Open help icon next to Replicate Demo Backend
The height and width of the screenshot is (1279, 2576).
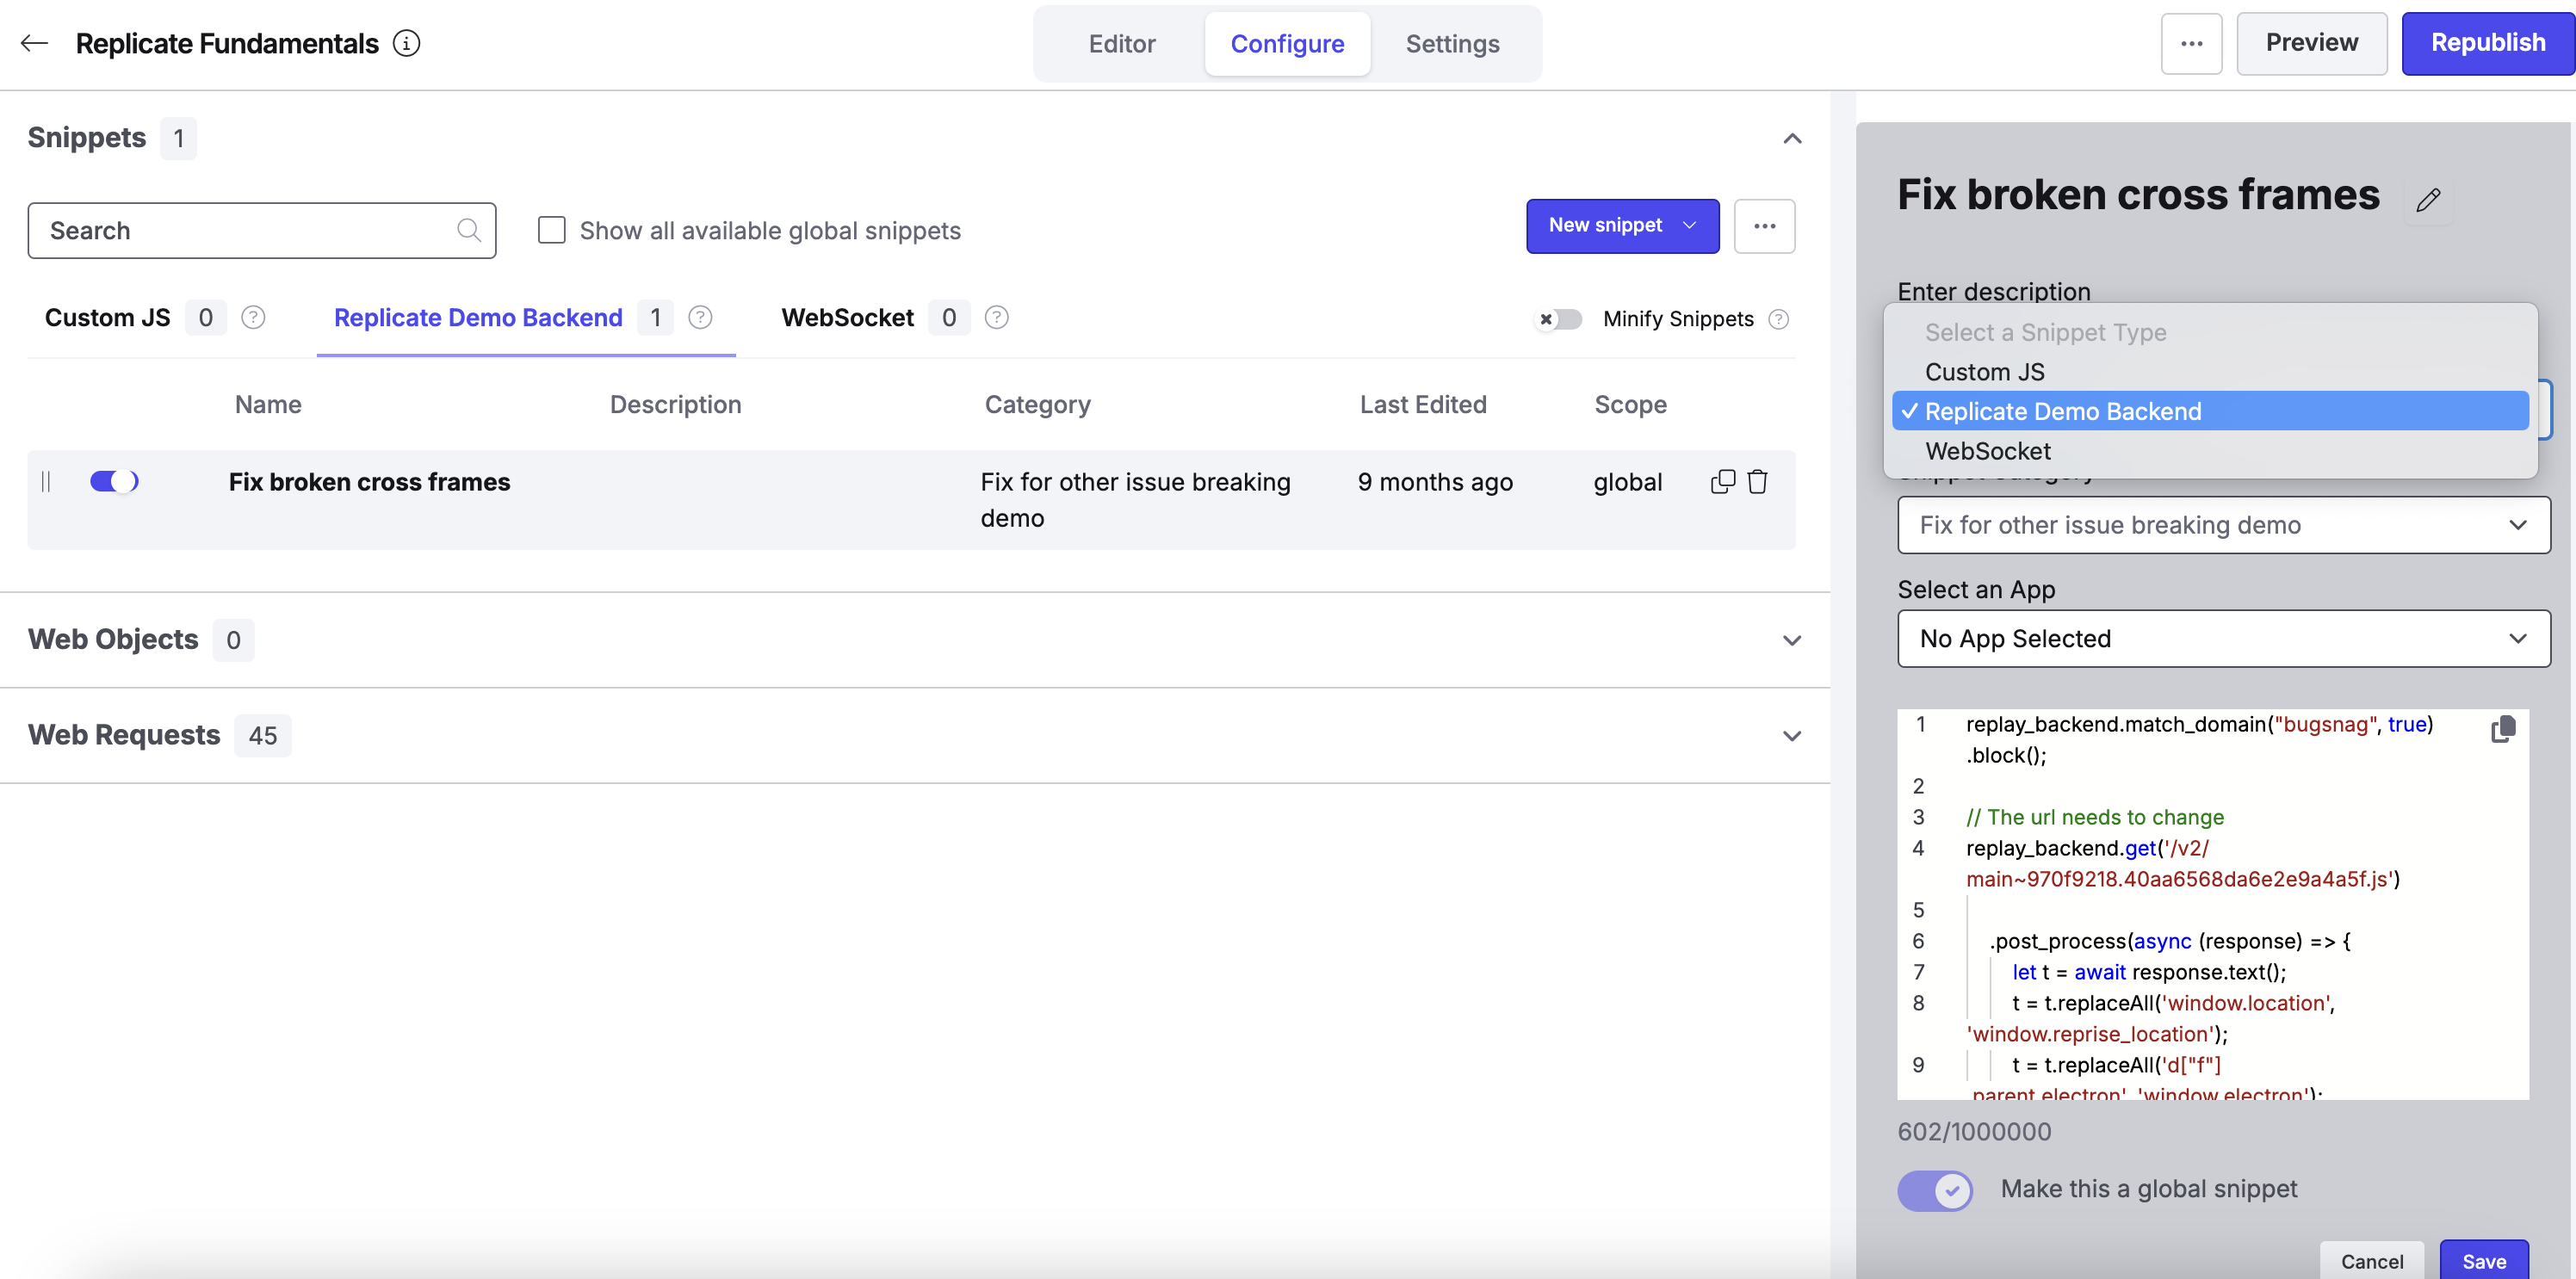click(x=700, y=317)
